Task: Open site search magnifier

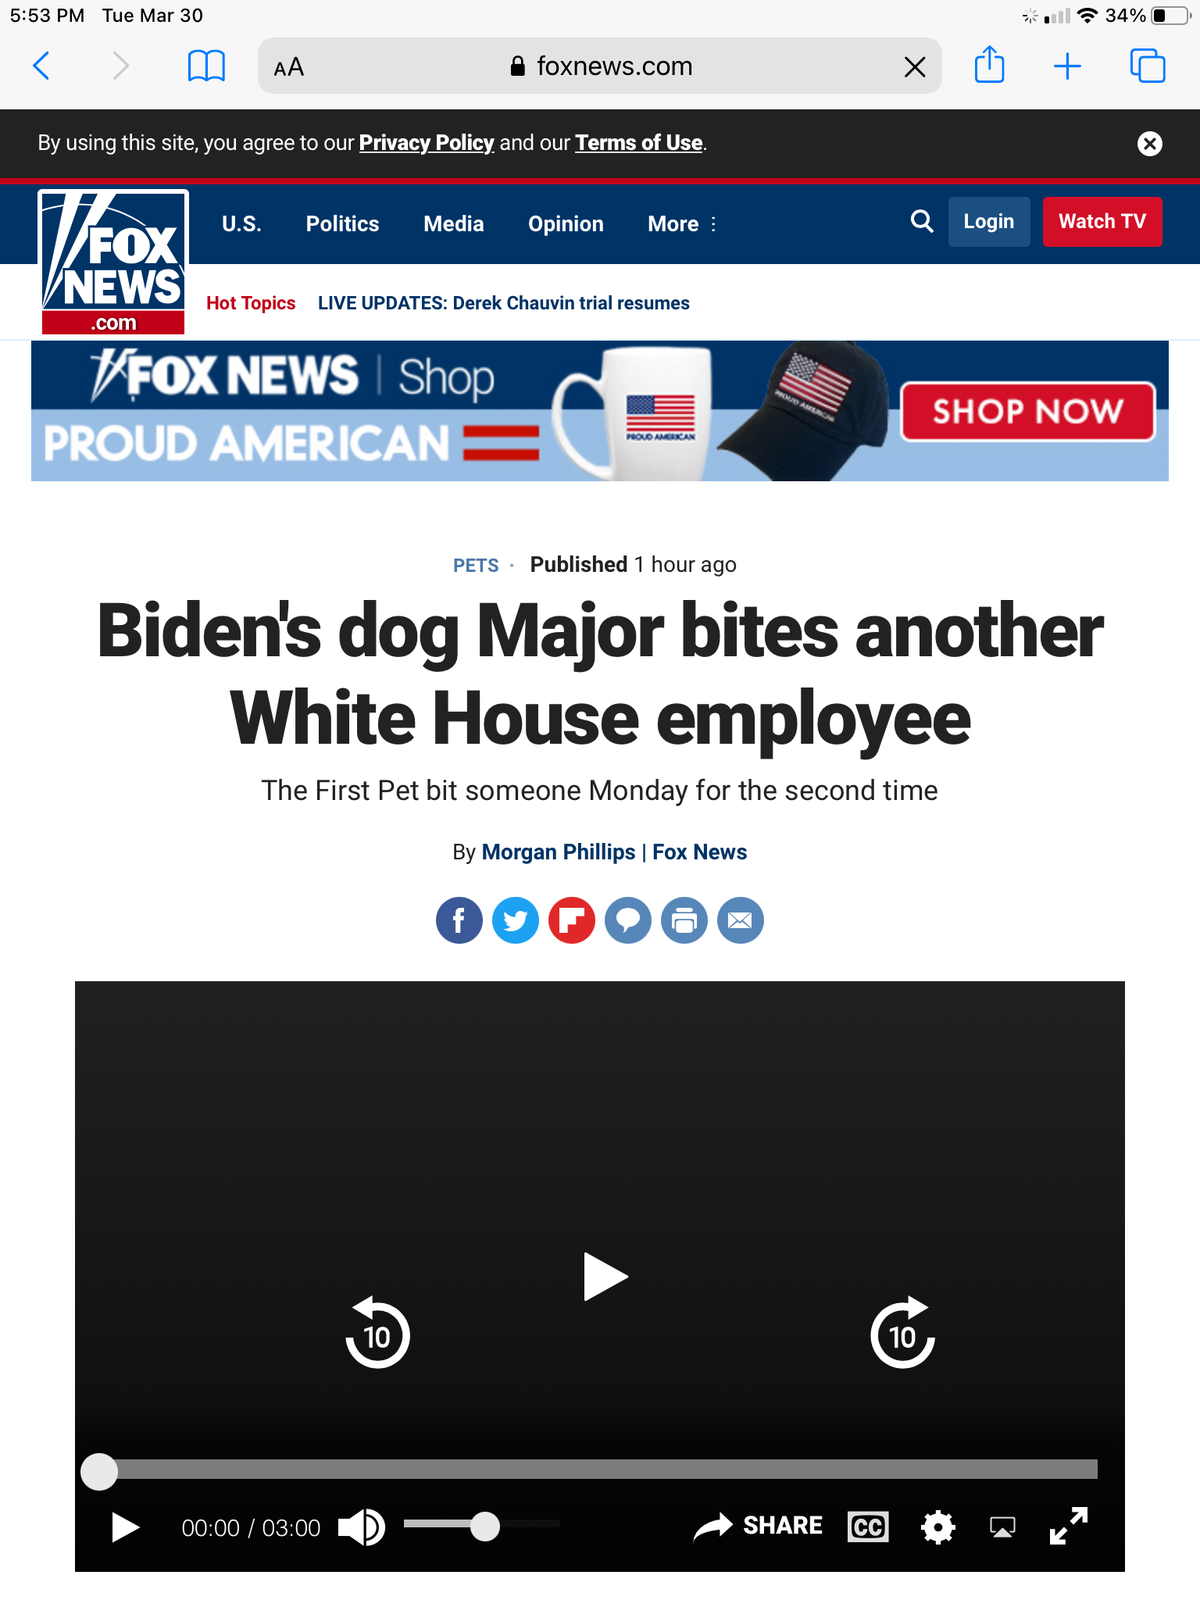Action: click(922, 221)
